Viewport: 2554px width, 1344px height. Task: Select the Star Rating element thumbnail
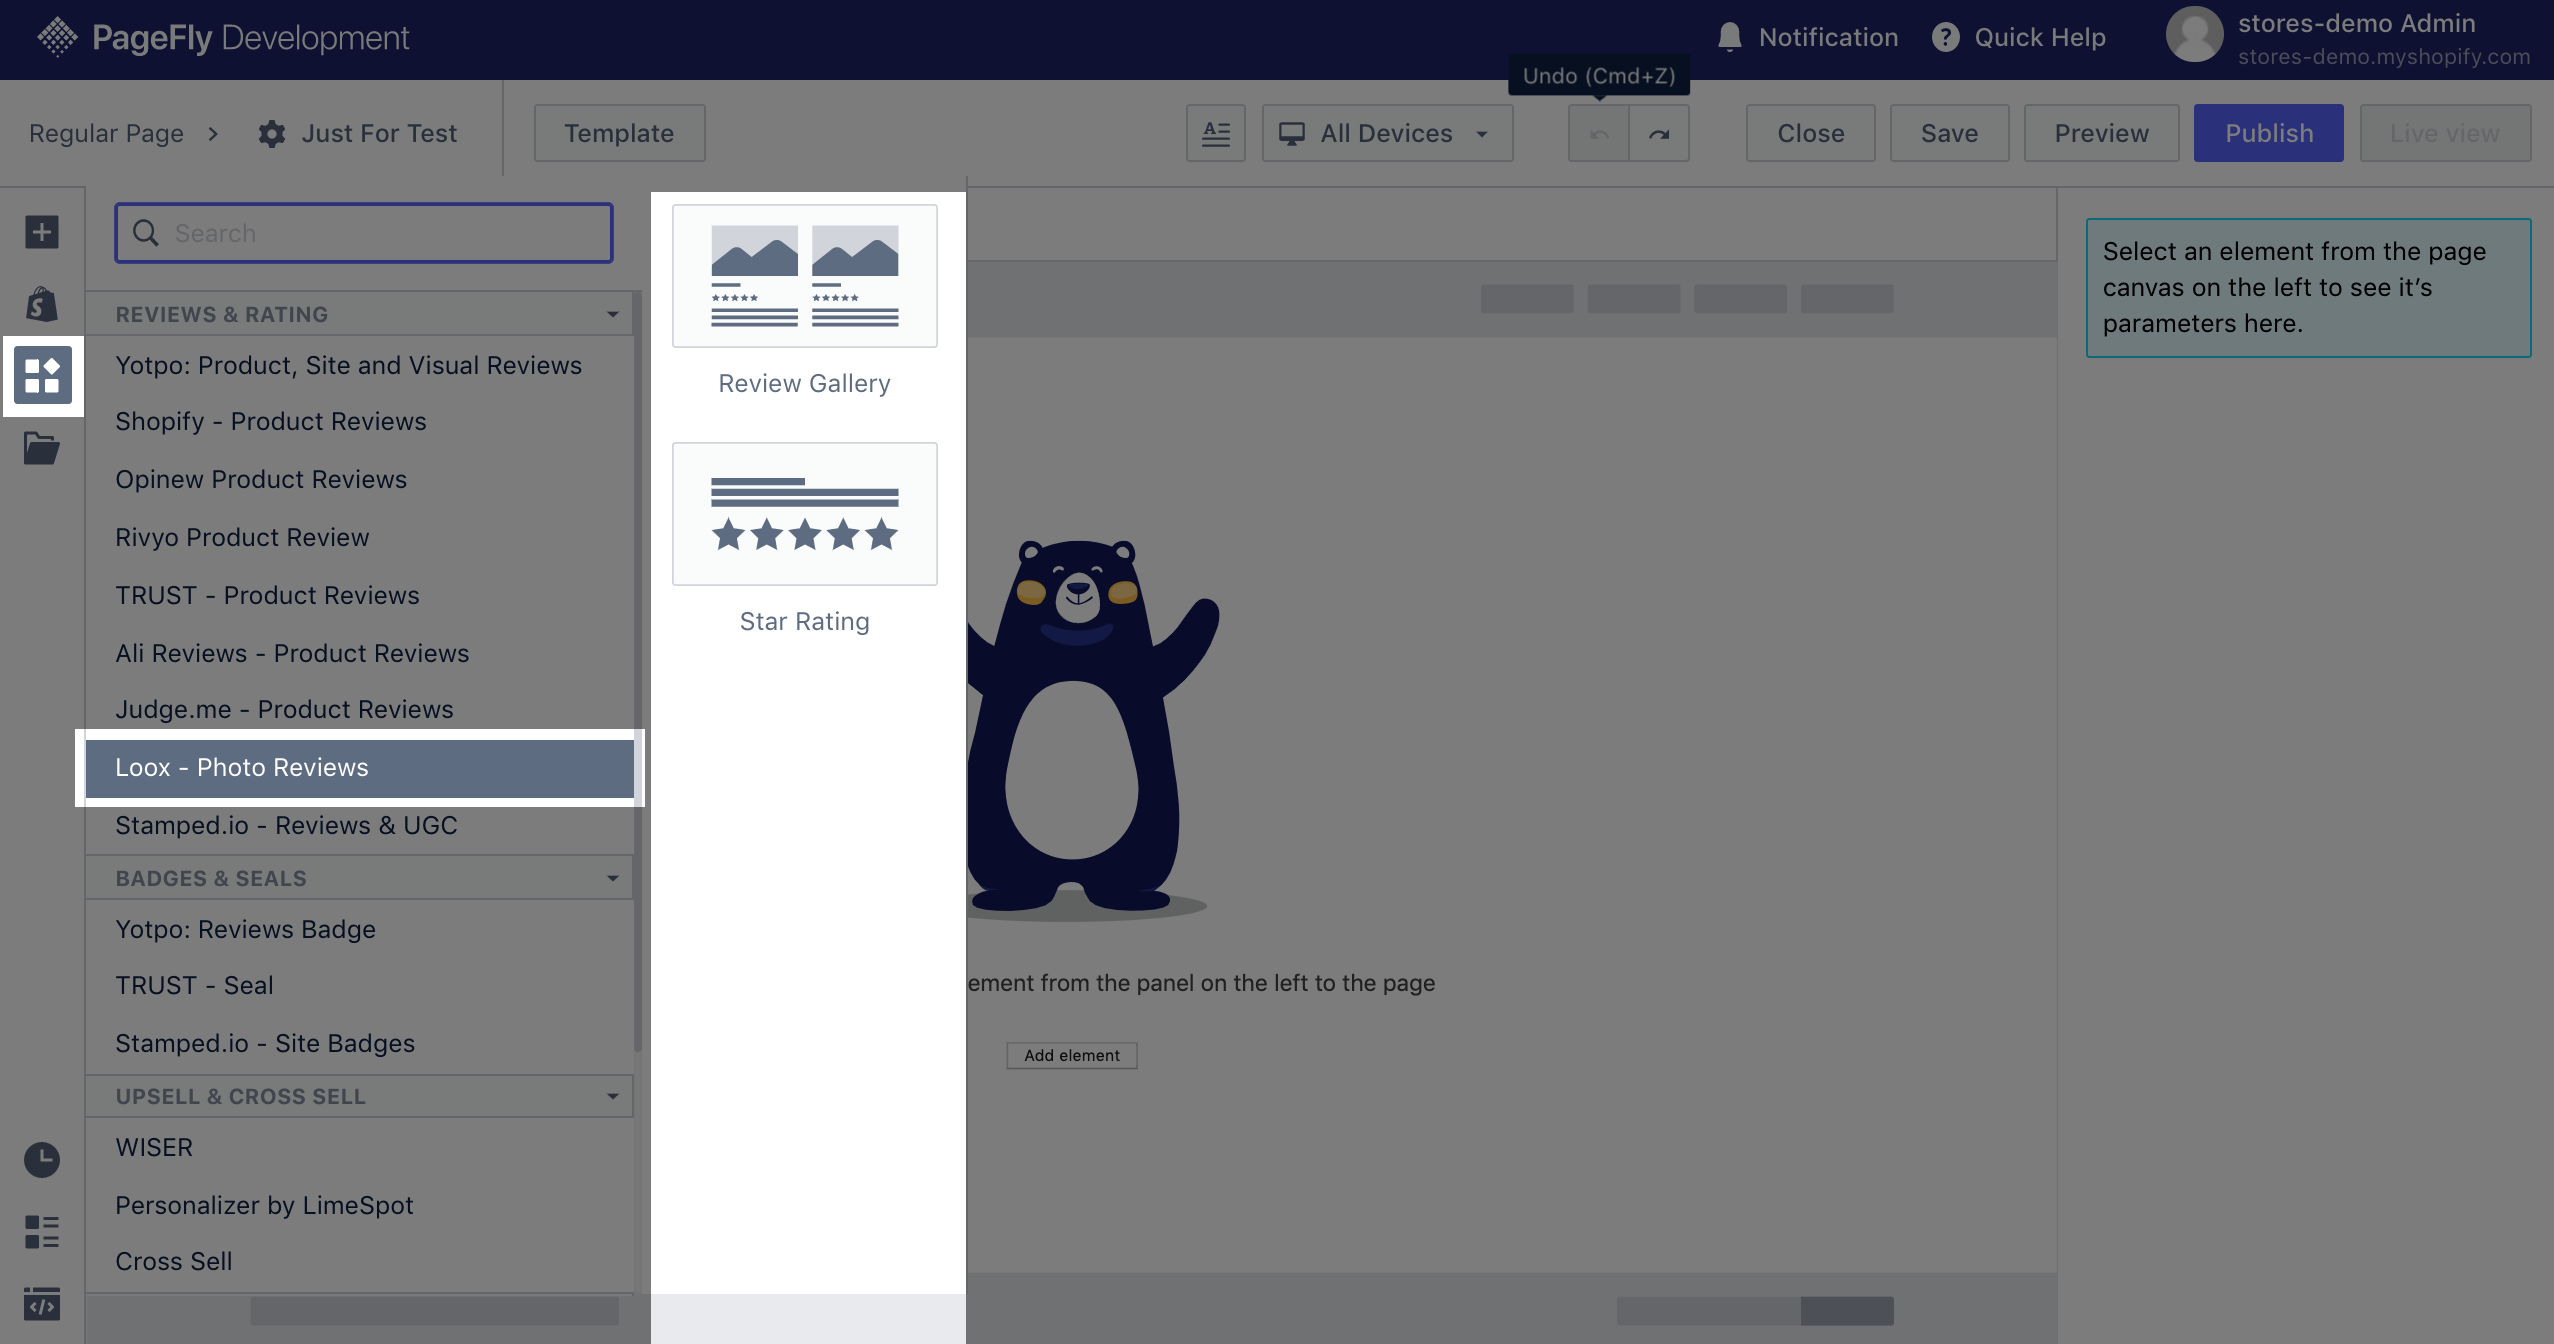pos(804,514)
